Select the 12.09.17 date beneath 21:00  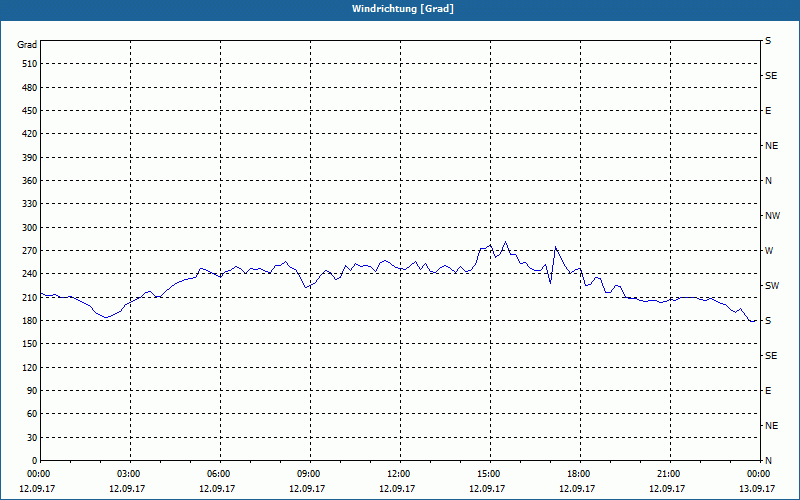[667, 489]
